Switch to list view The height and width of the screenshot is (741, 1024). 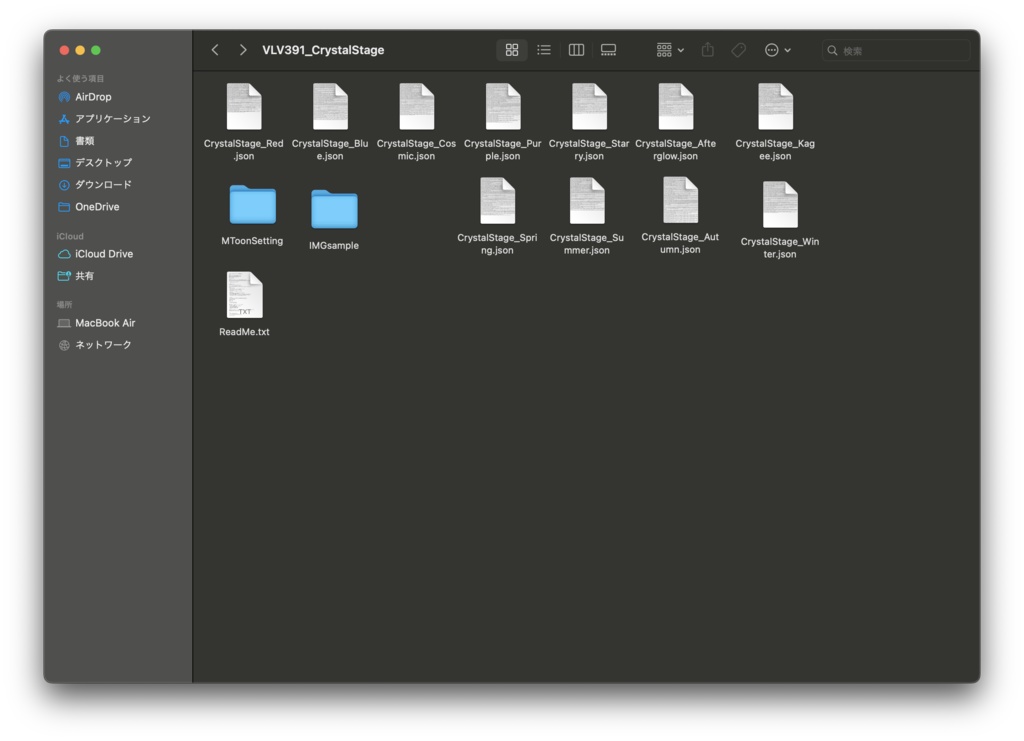543,50
